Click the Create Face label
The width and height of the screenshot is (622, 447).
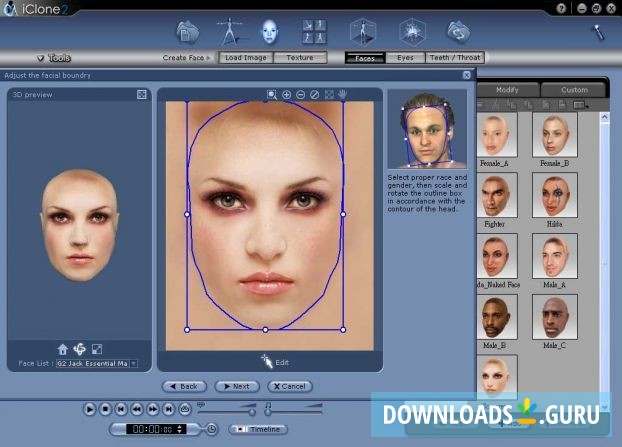pos(183,58)
